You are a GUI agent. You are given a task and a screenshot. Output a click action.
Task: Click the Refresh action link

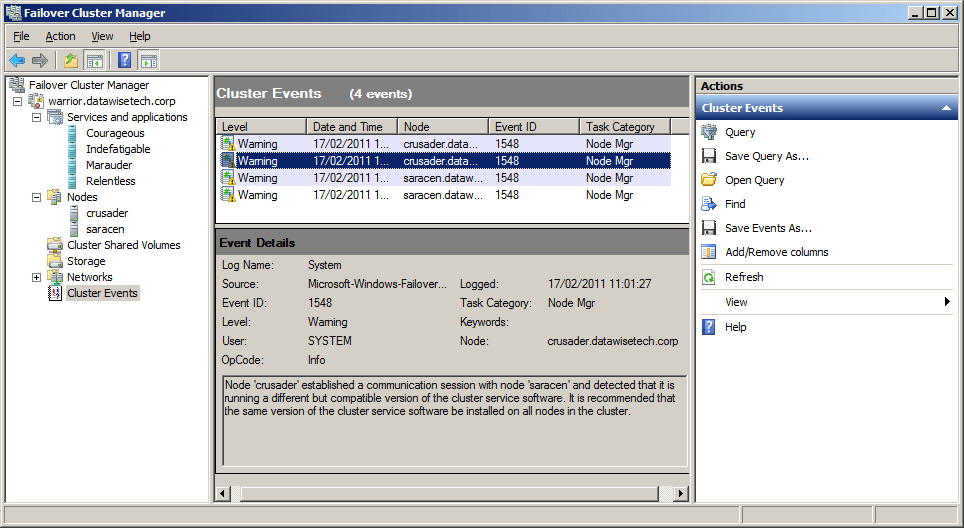(x=744, y=277)
